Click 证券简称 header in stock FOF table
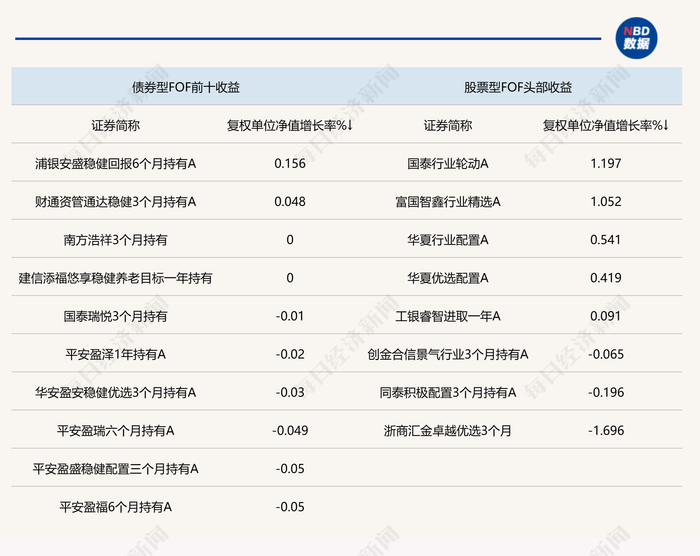The width and height of the screenshot is (700, 556). pos(448,125)
